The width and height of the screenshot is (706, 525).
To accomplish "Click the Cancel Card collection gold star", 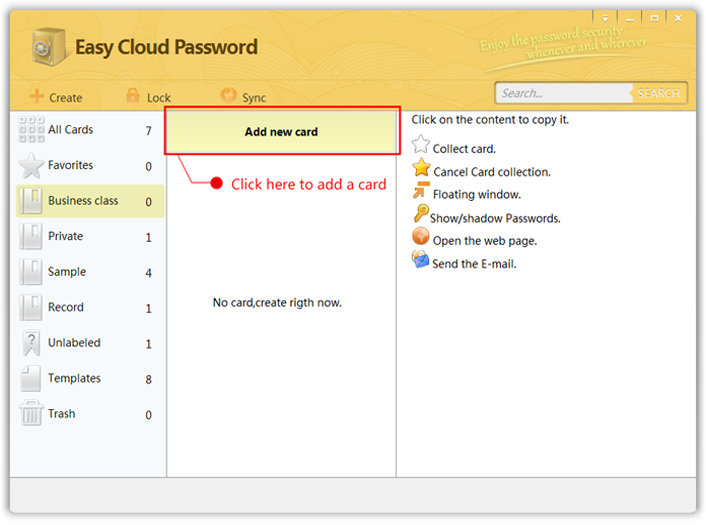I will [x=421, y=167].
